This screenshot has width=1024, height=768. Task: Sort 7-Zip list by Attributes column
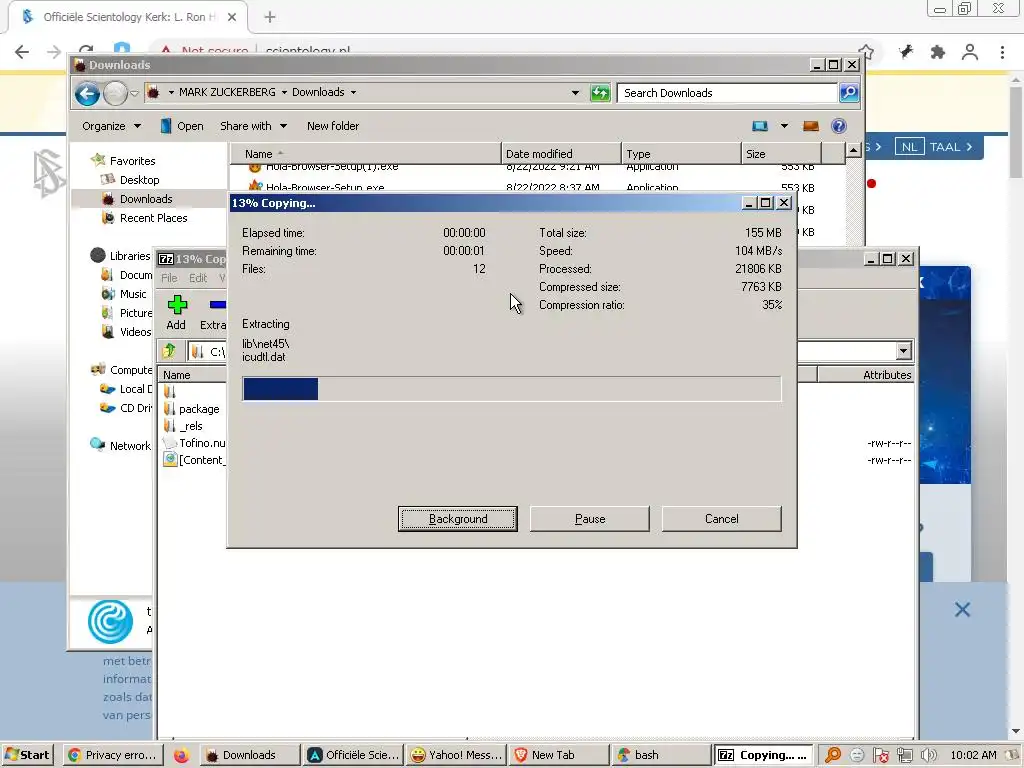(865, 375)
